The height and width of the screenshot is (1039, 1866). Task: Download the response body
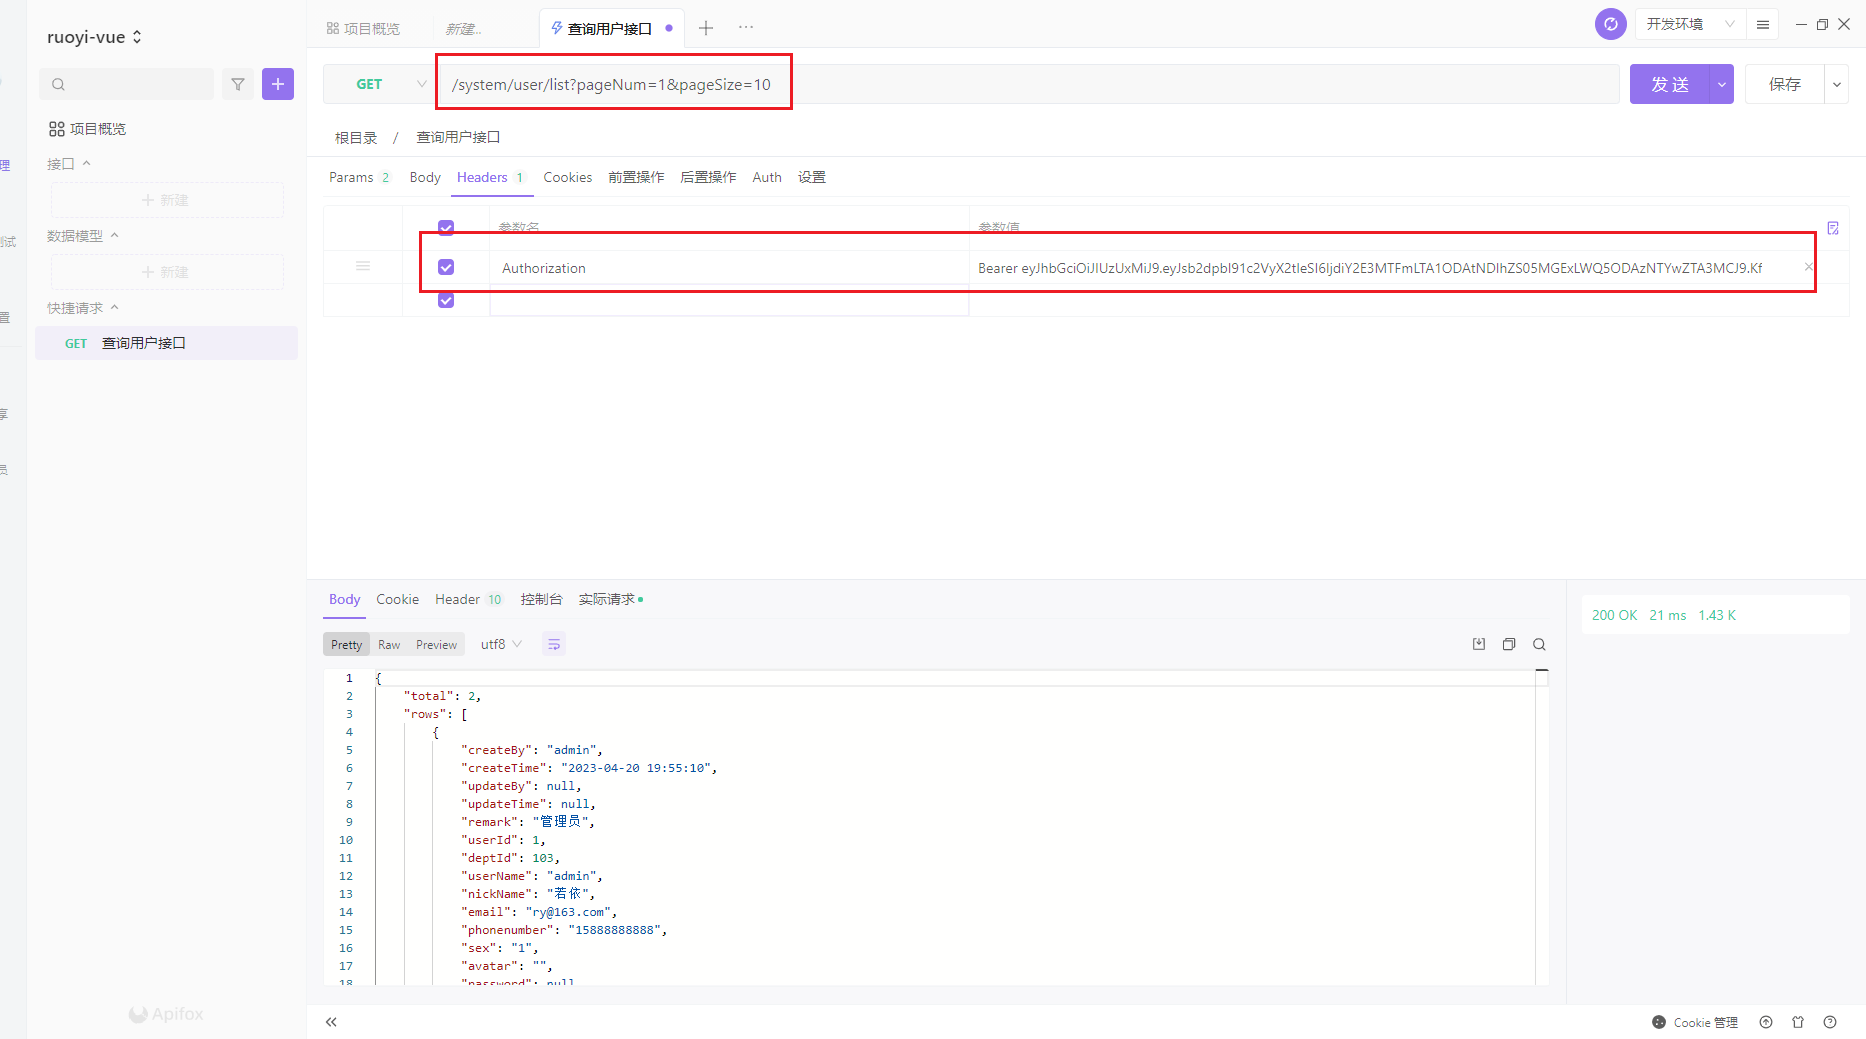[1479, 644]
